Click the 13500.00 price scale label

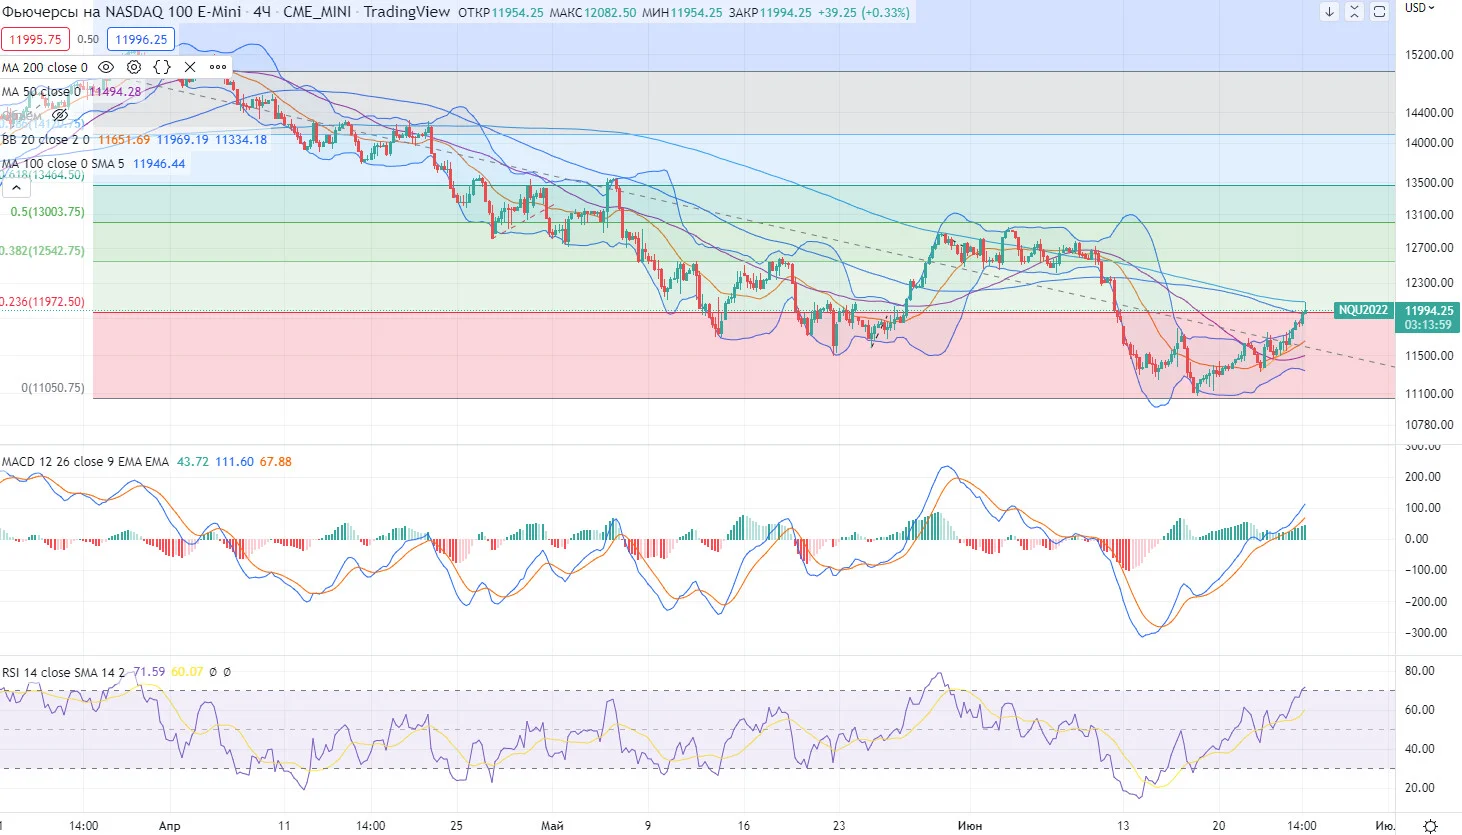[1429, 183]
